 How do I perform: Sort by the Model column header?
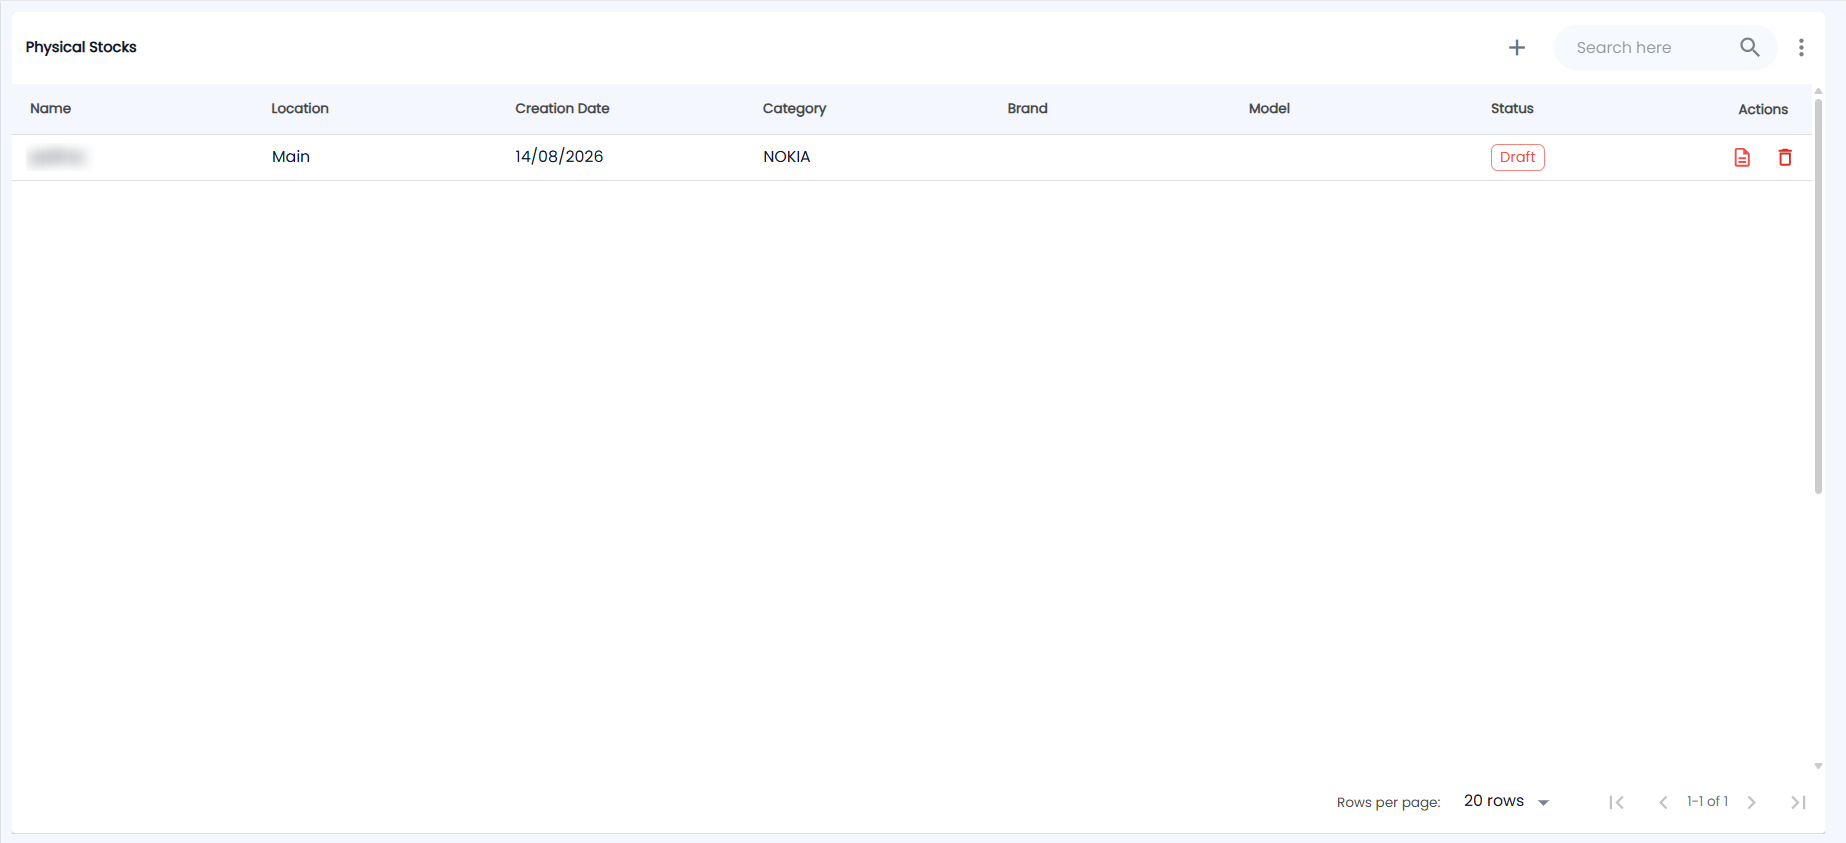(1269, 108)
